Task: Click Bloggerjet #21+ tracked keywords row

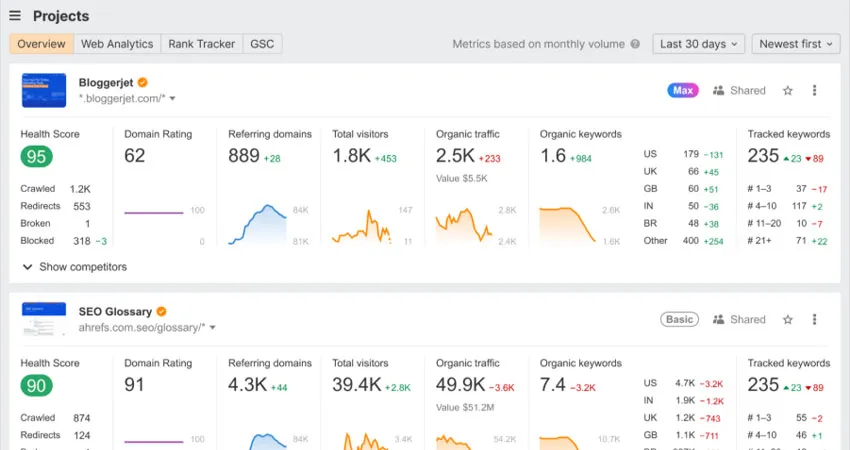Action: coord(788,241)
